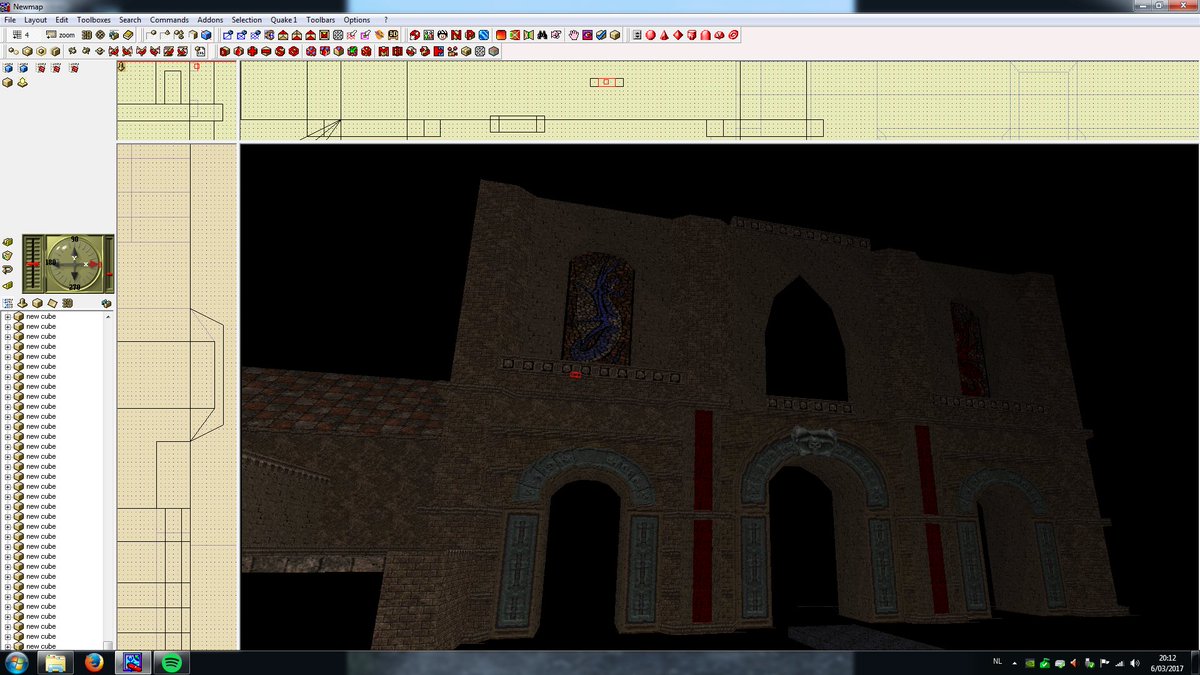Open the Windows Start menu

tap(15, 663)
